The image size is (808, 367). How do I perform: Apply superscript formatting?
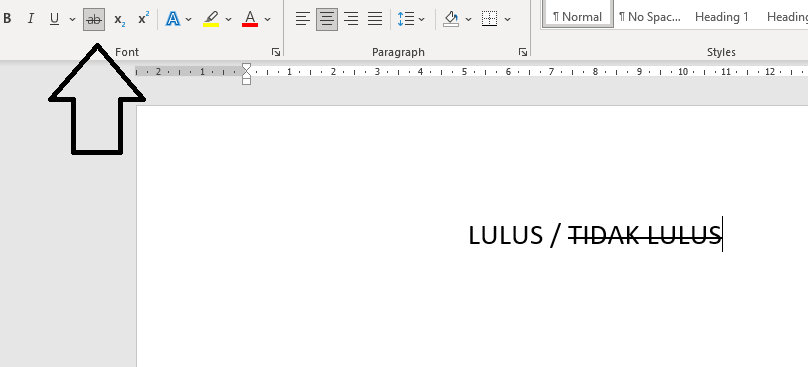[143, 20]
